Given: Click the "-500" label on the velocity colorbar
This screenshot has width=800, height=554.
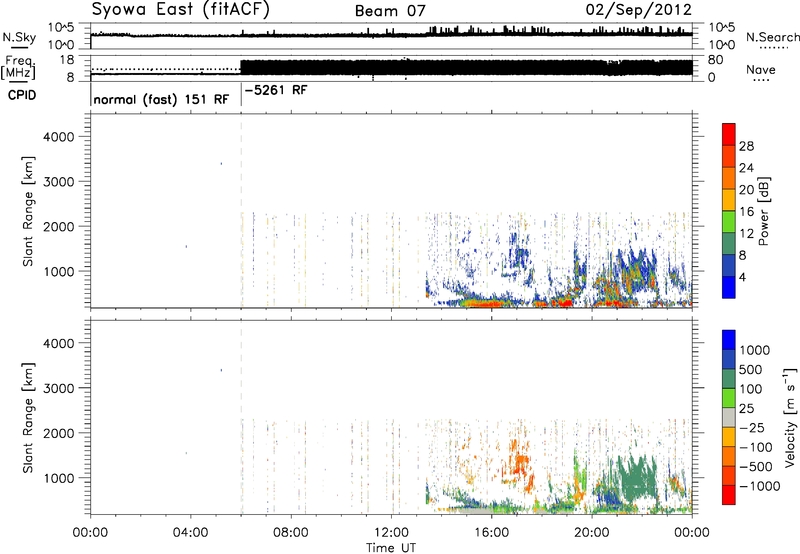Looking at the screenshot, I should 756,466.
